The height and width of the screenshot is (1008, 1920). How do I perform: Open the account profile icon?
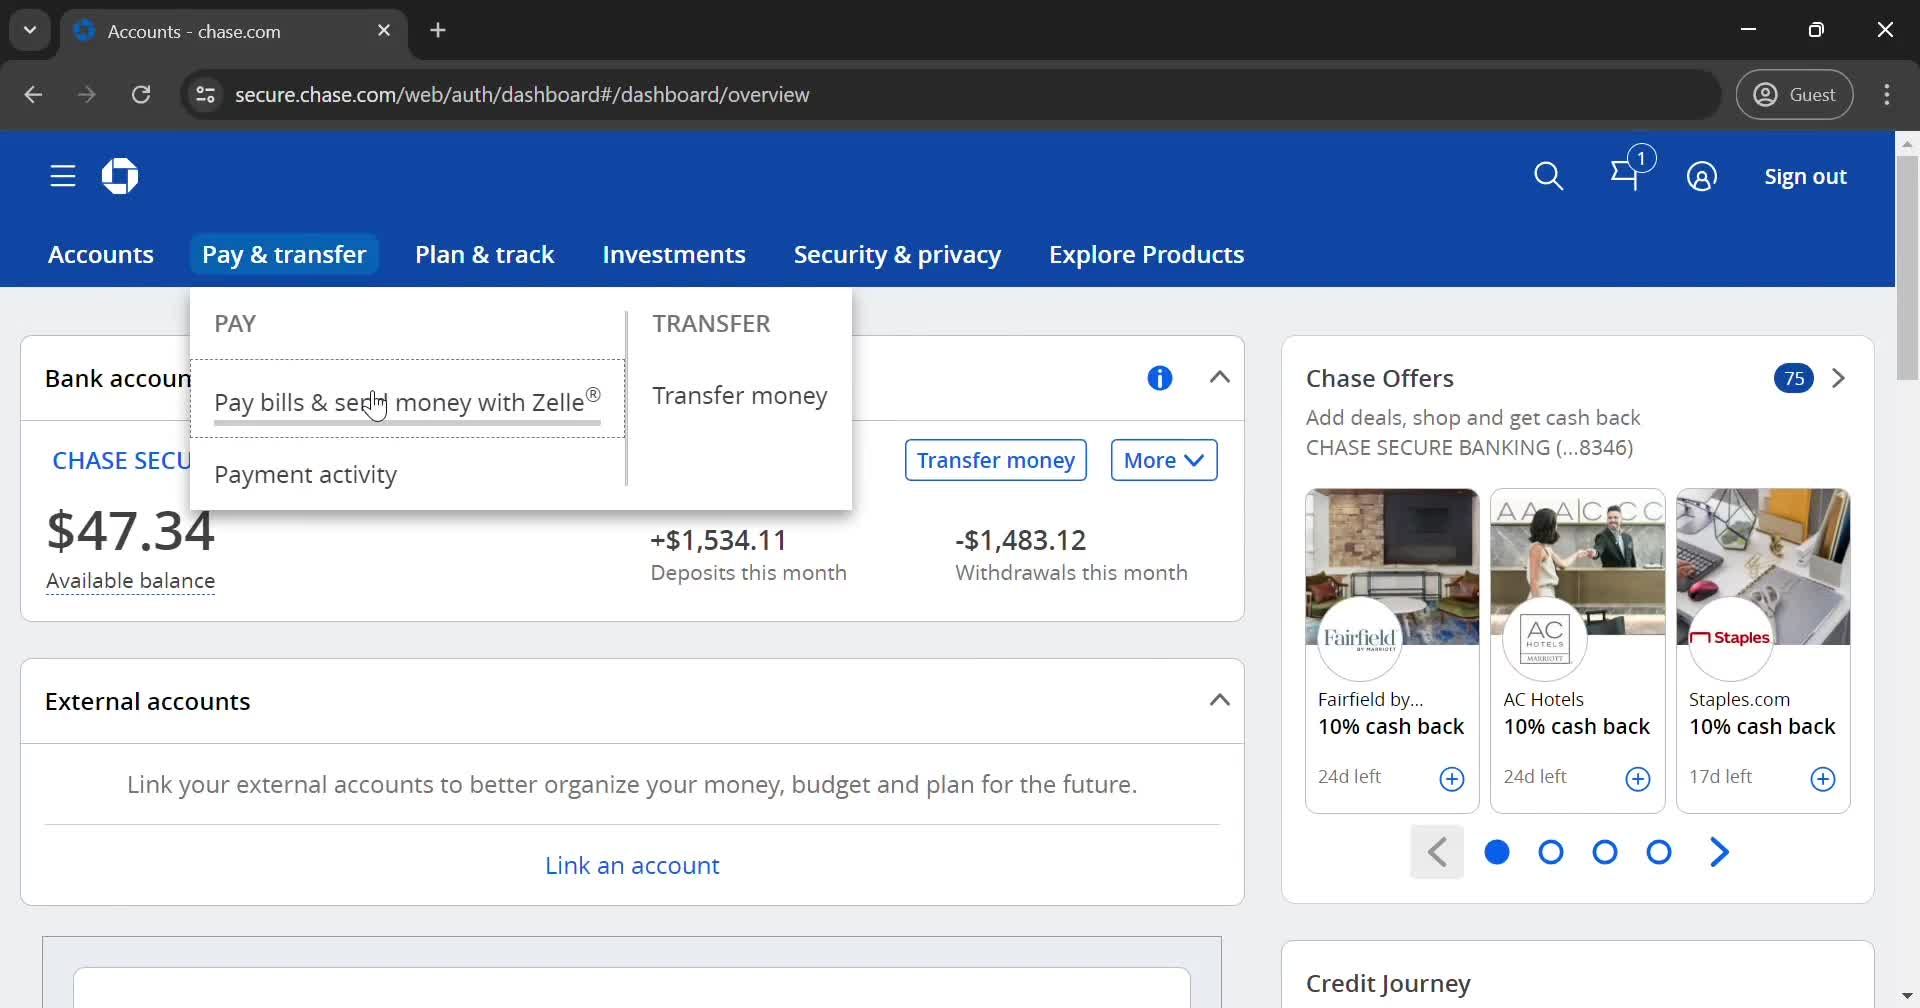1703,176
